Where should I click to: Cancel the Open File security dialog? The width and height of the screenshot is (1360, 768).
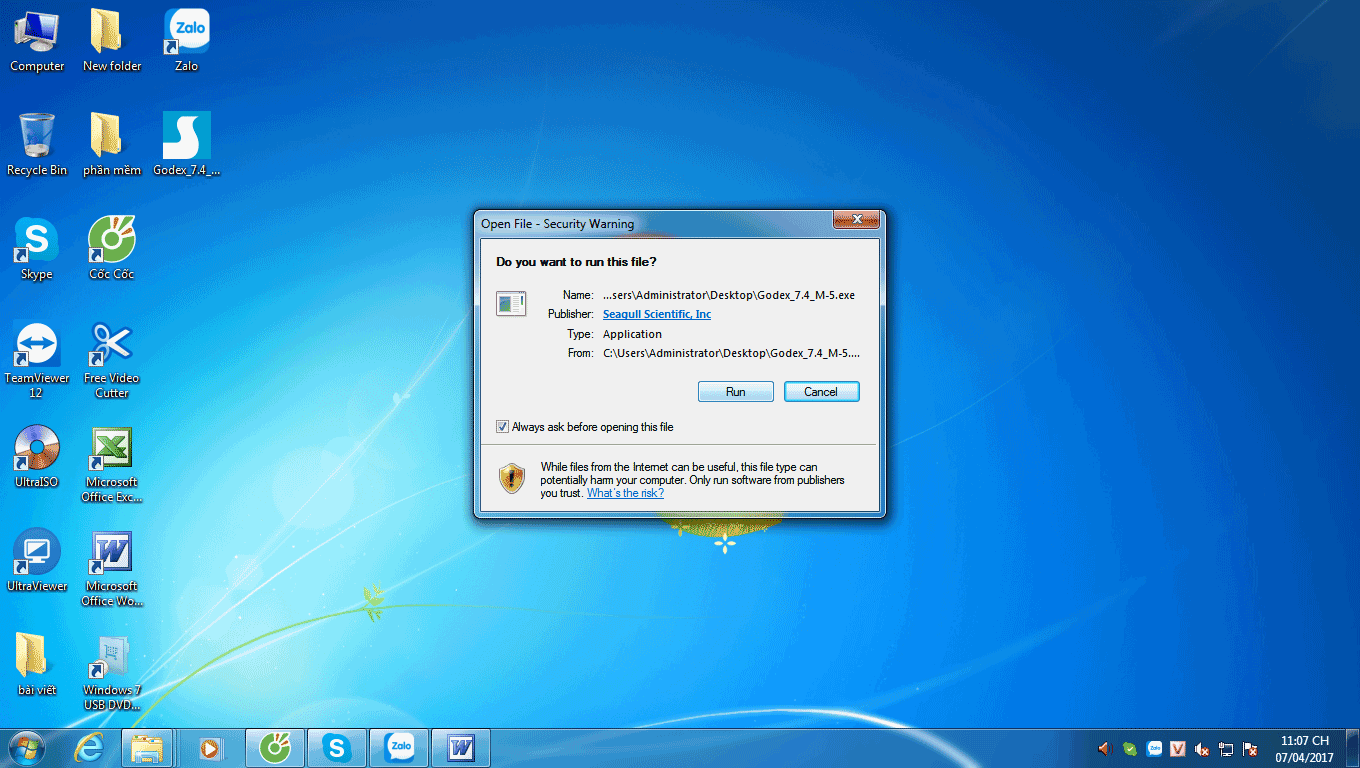[821, 391]
